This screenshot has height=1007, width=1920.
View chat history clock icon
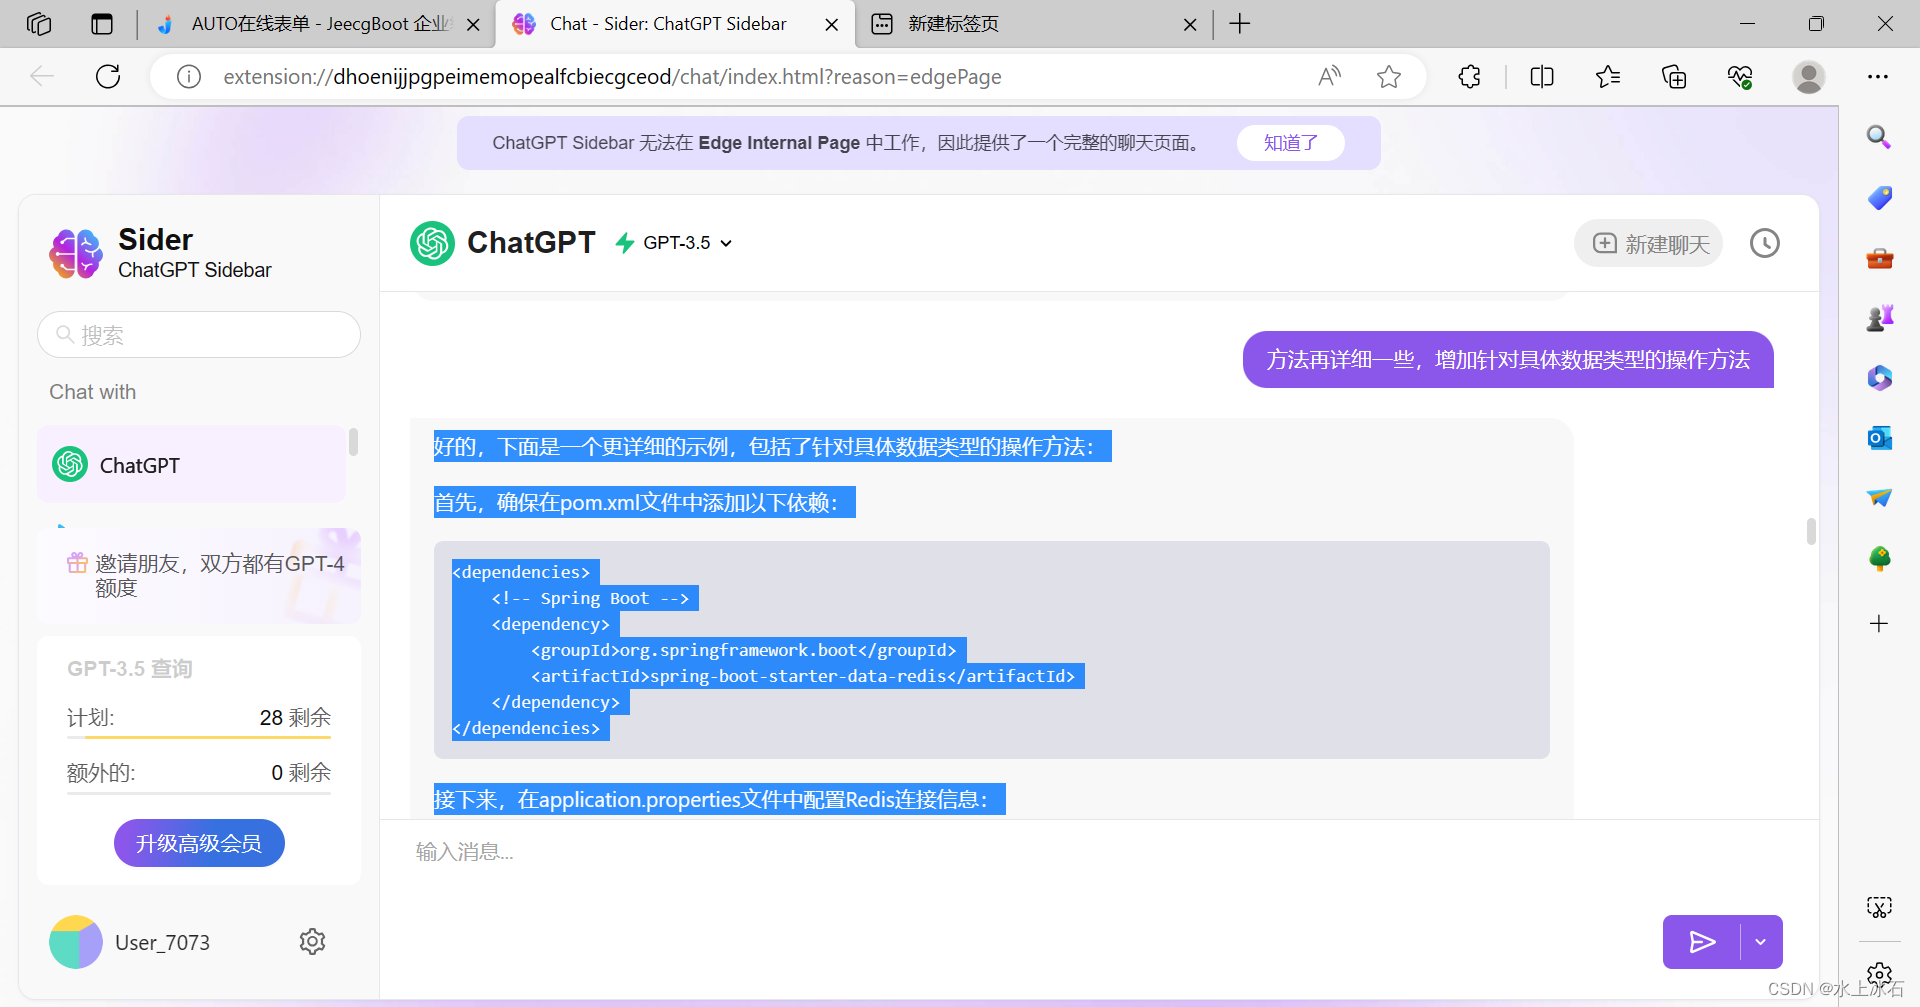(x=1764, y=243)
